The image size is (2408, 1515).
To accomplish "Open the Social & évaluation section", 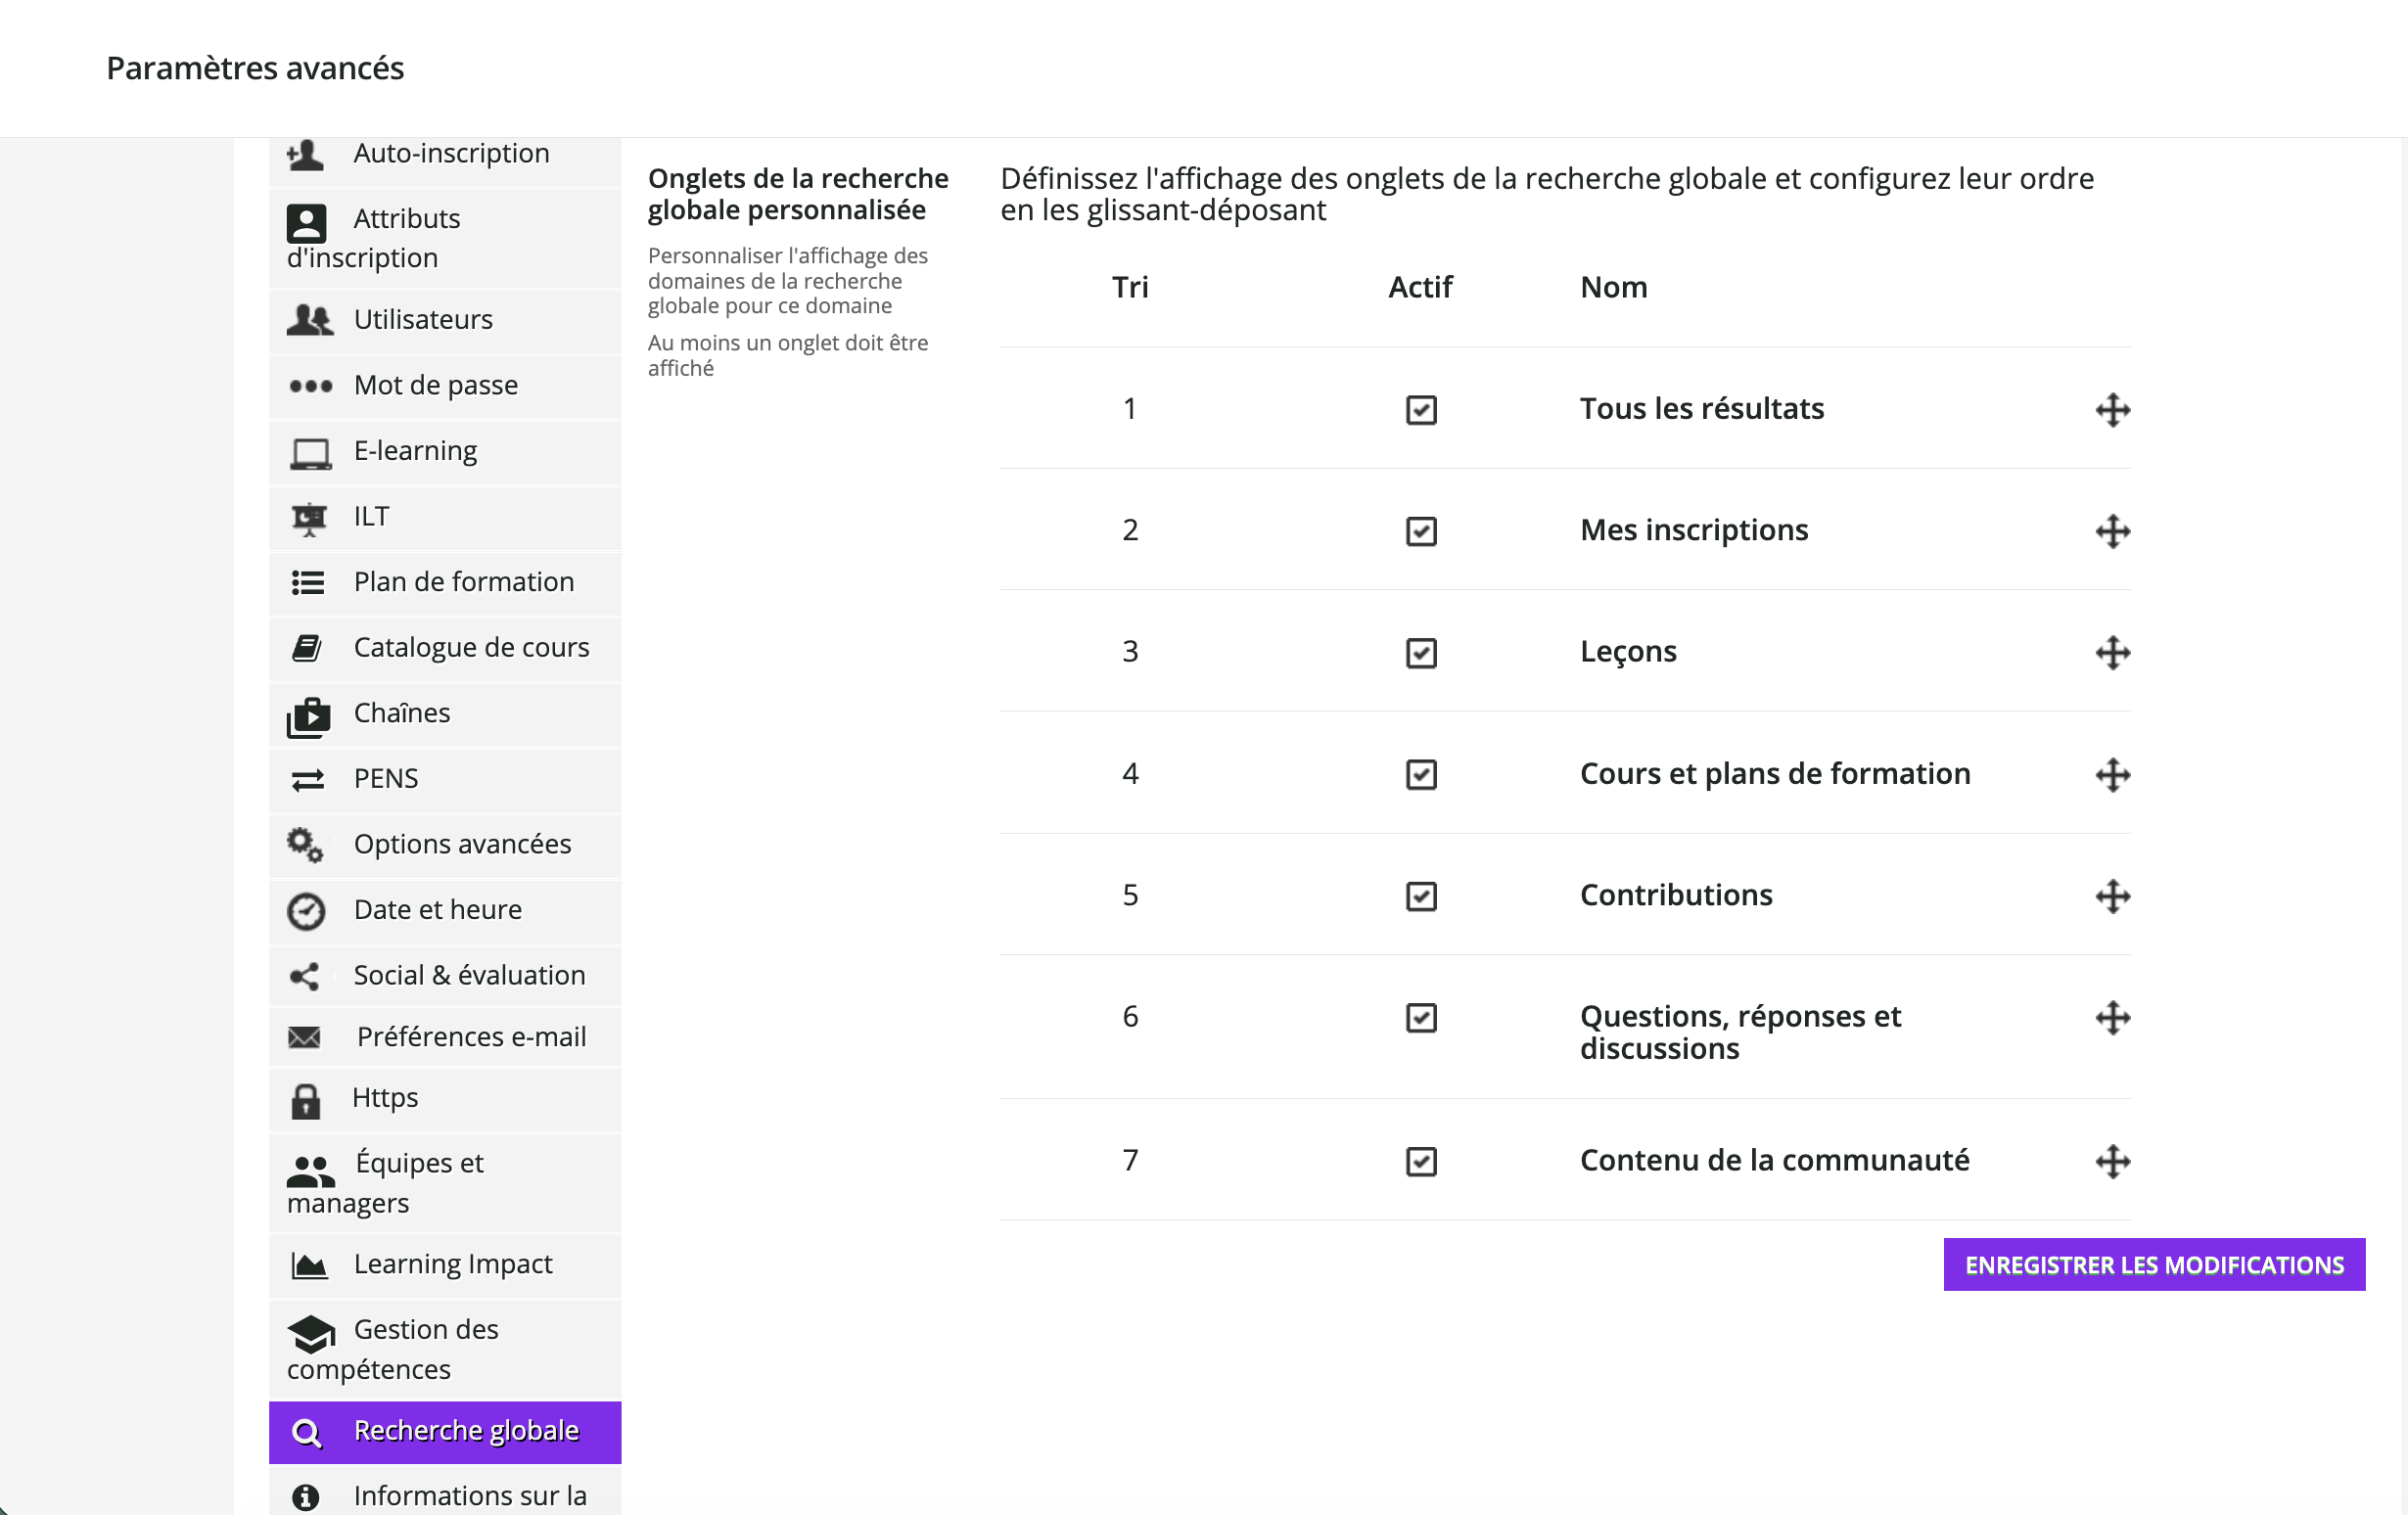I will [x=469, y=976].
